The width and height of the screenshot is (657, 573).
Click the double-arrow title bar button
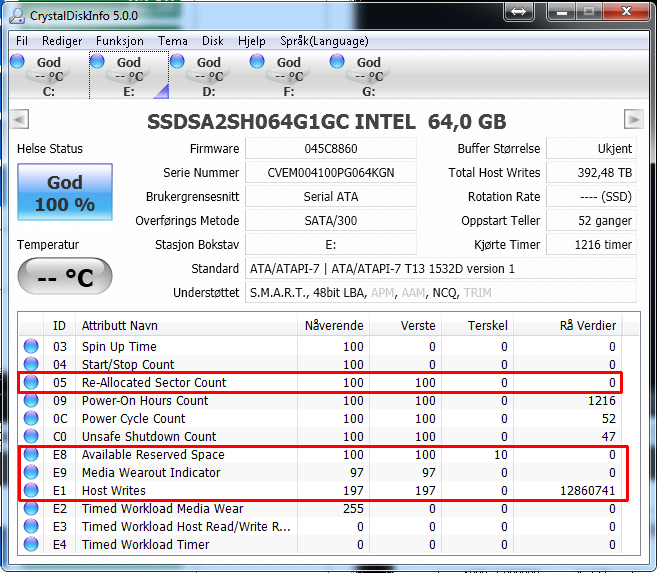tap(519, 11)
